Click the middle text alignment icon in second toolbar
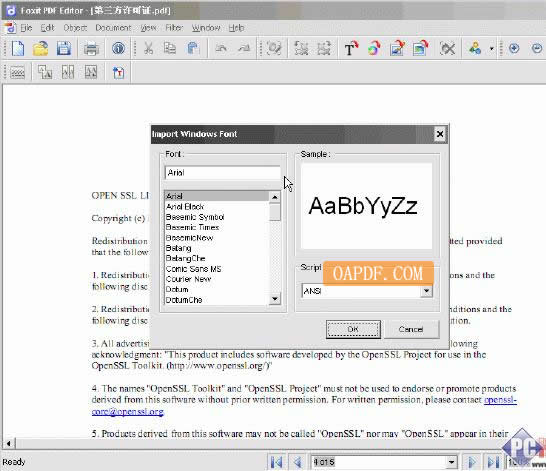This screenshot has height=471, width=546. pos(68,72)
